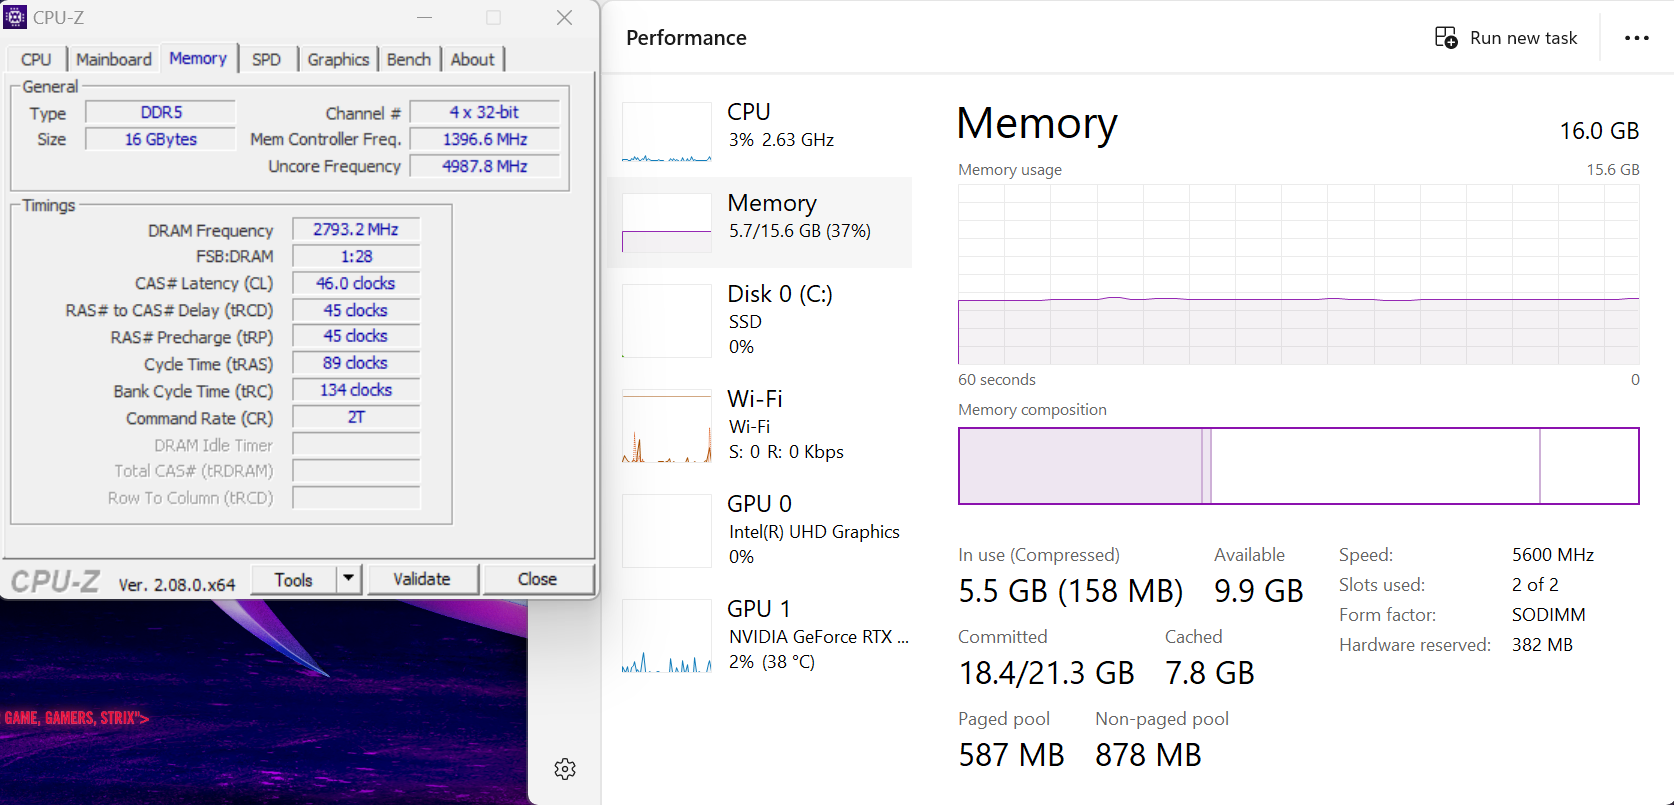1674x805 pixels.
Task: Switch to the SPD tab
Action: [x=266, y=60]
